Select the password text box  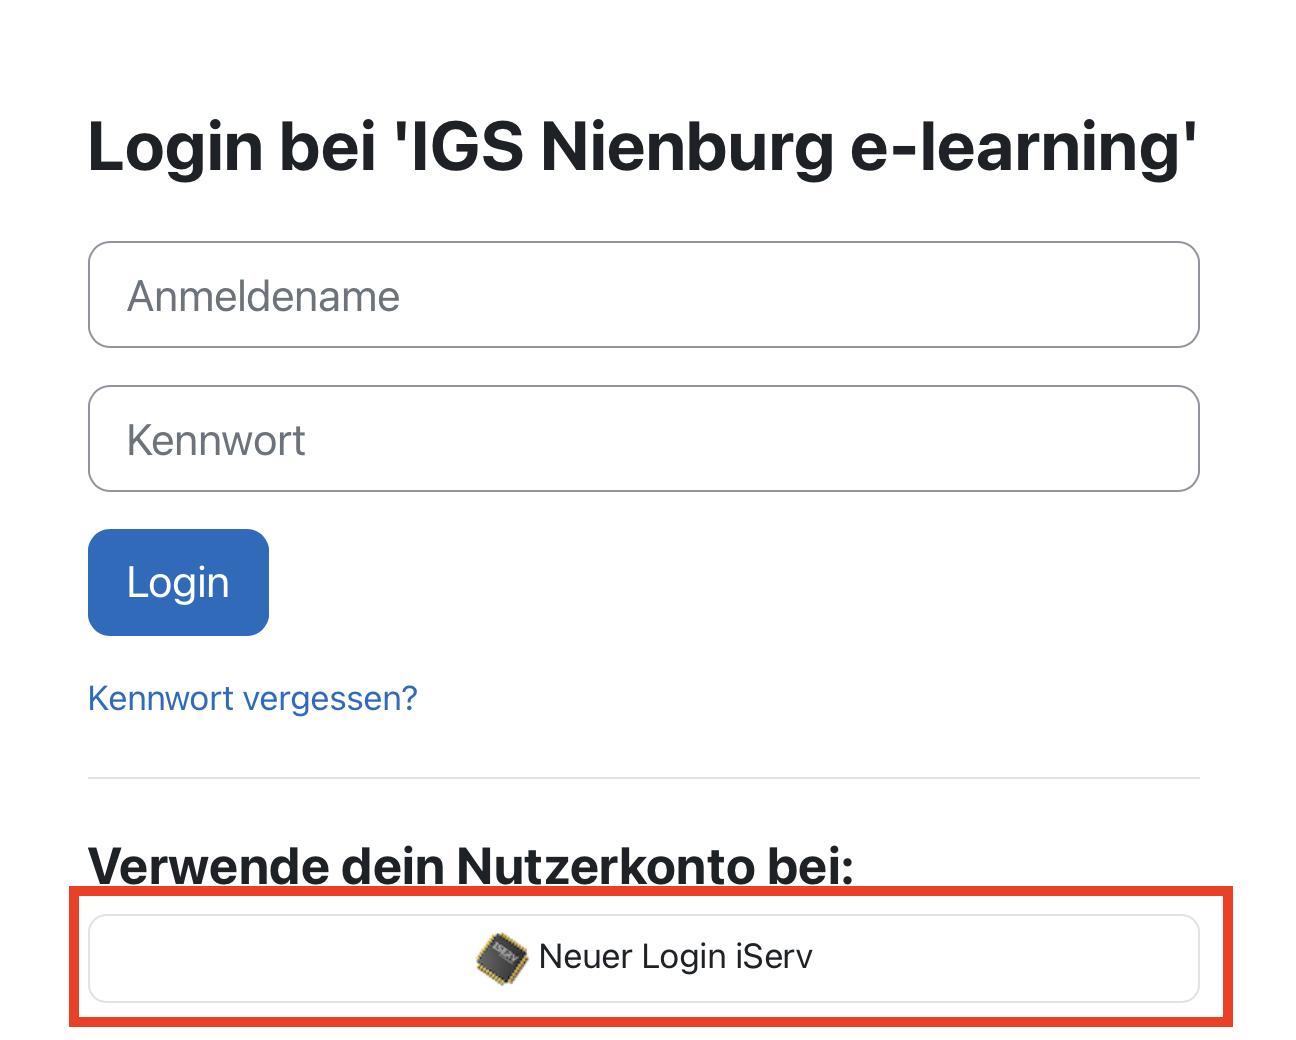[643, 439]
